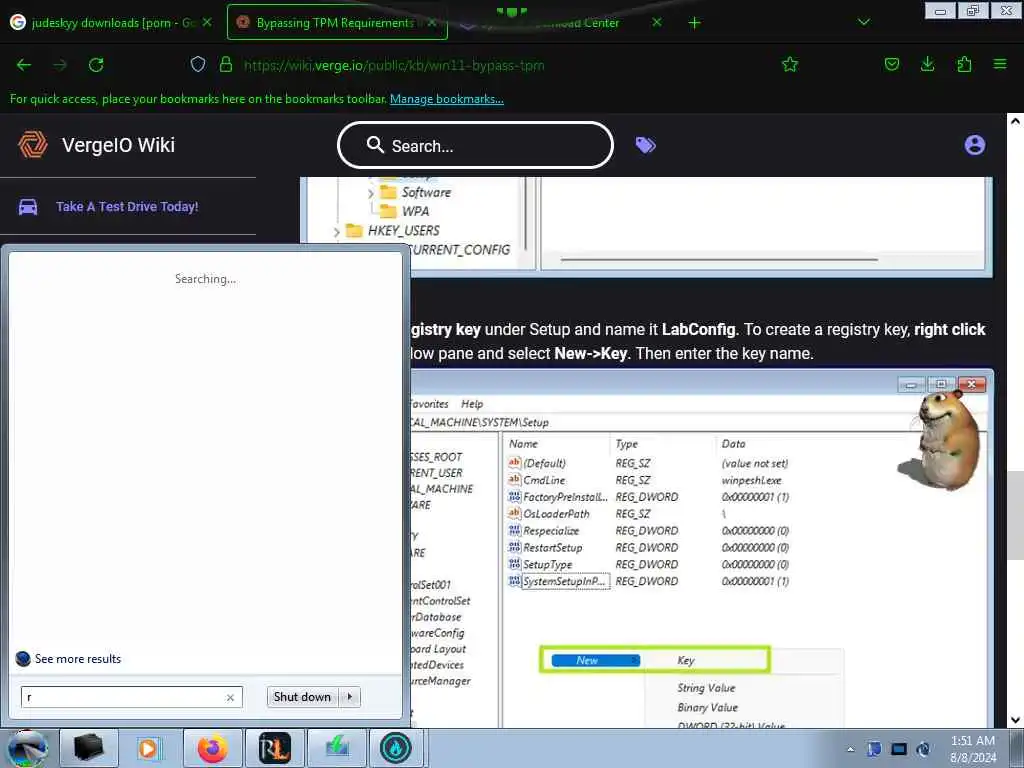Click the globe icon beside See more results
Image resolution: width=1024 pixels, height=768 pixels.
pos(23,658)
